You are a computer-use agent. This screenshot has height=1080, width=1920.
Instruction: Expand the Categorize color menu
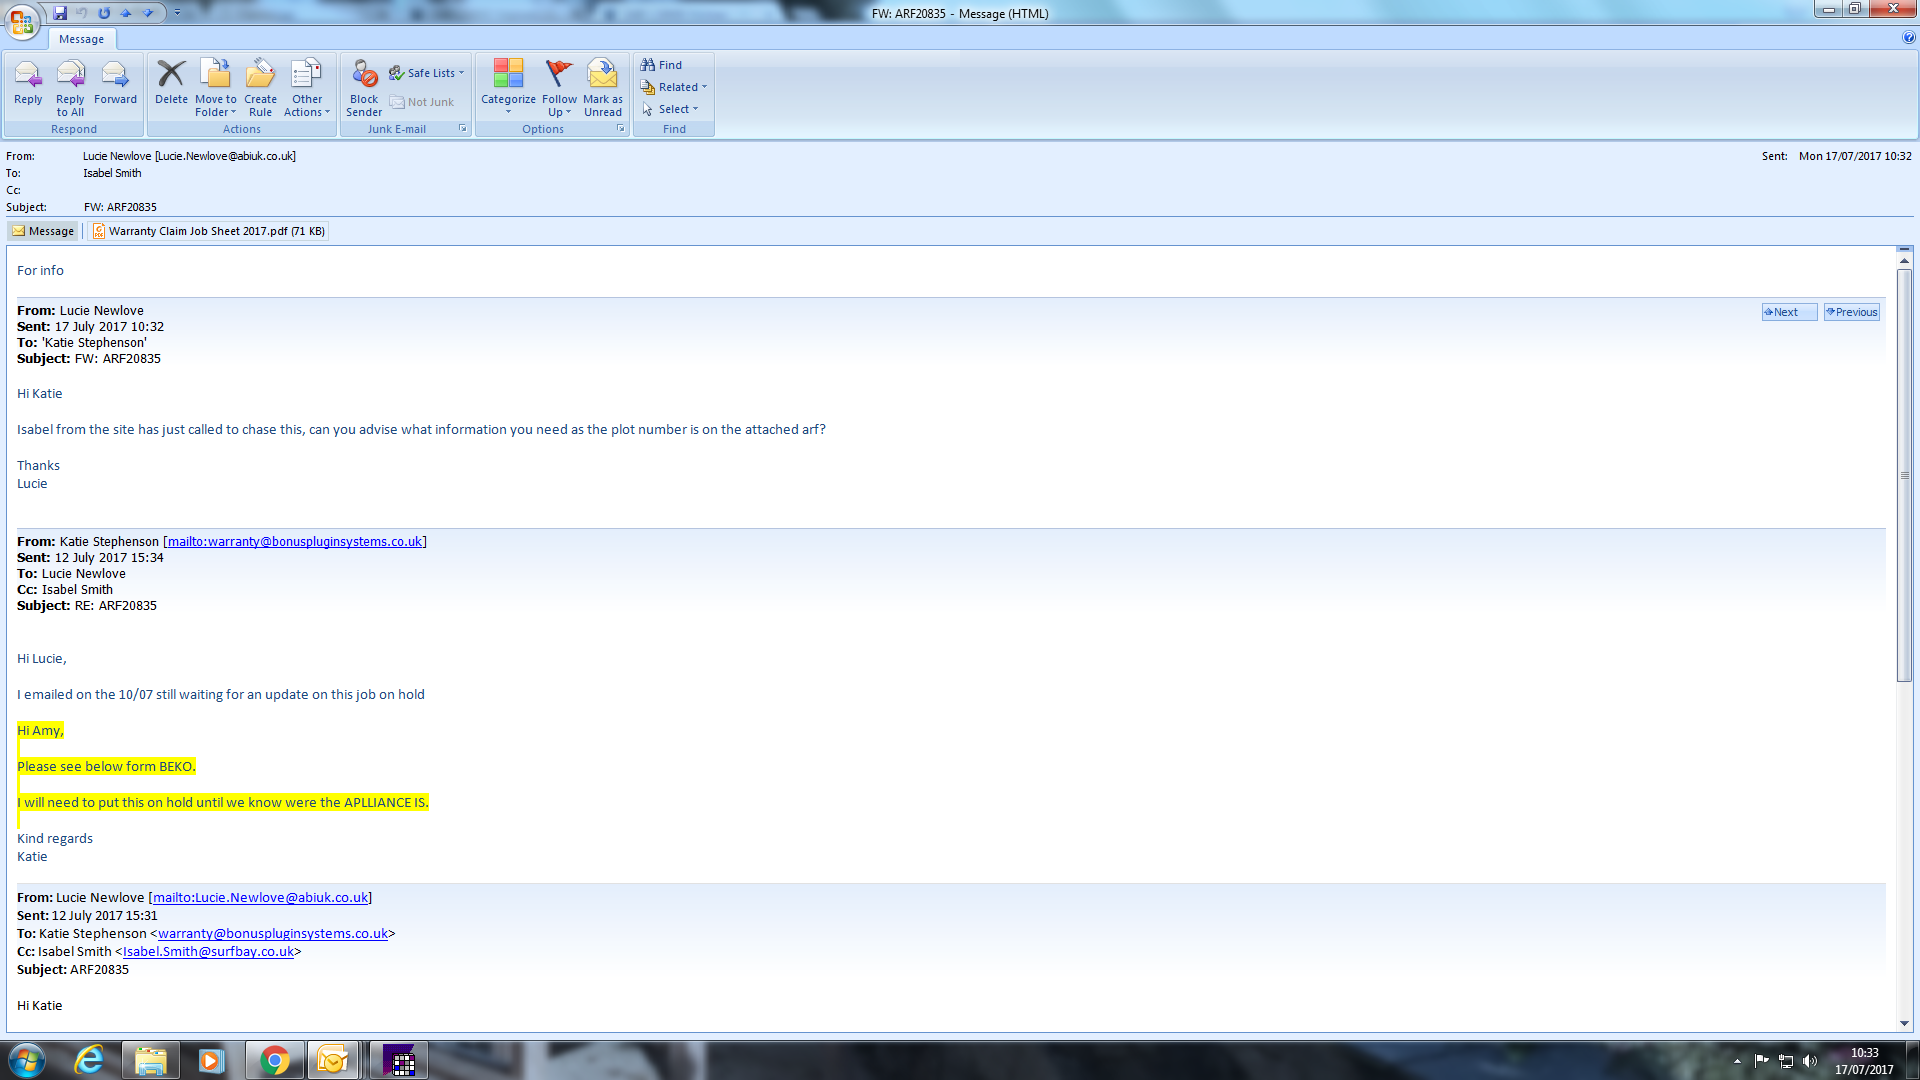click(508, 105)
